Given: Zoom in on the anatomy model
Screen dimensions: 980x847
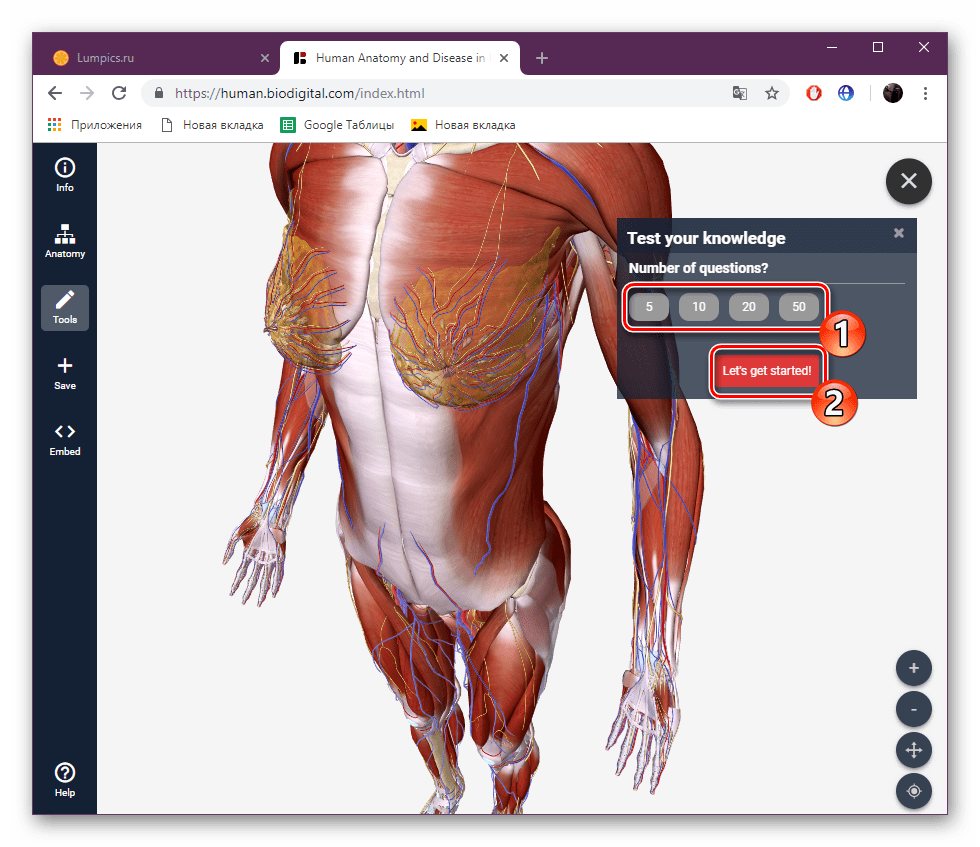Looking at the screenshot, I should point(913,668).
